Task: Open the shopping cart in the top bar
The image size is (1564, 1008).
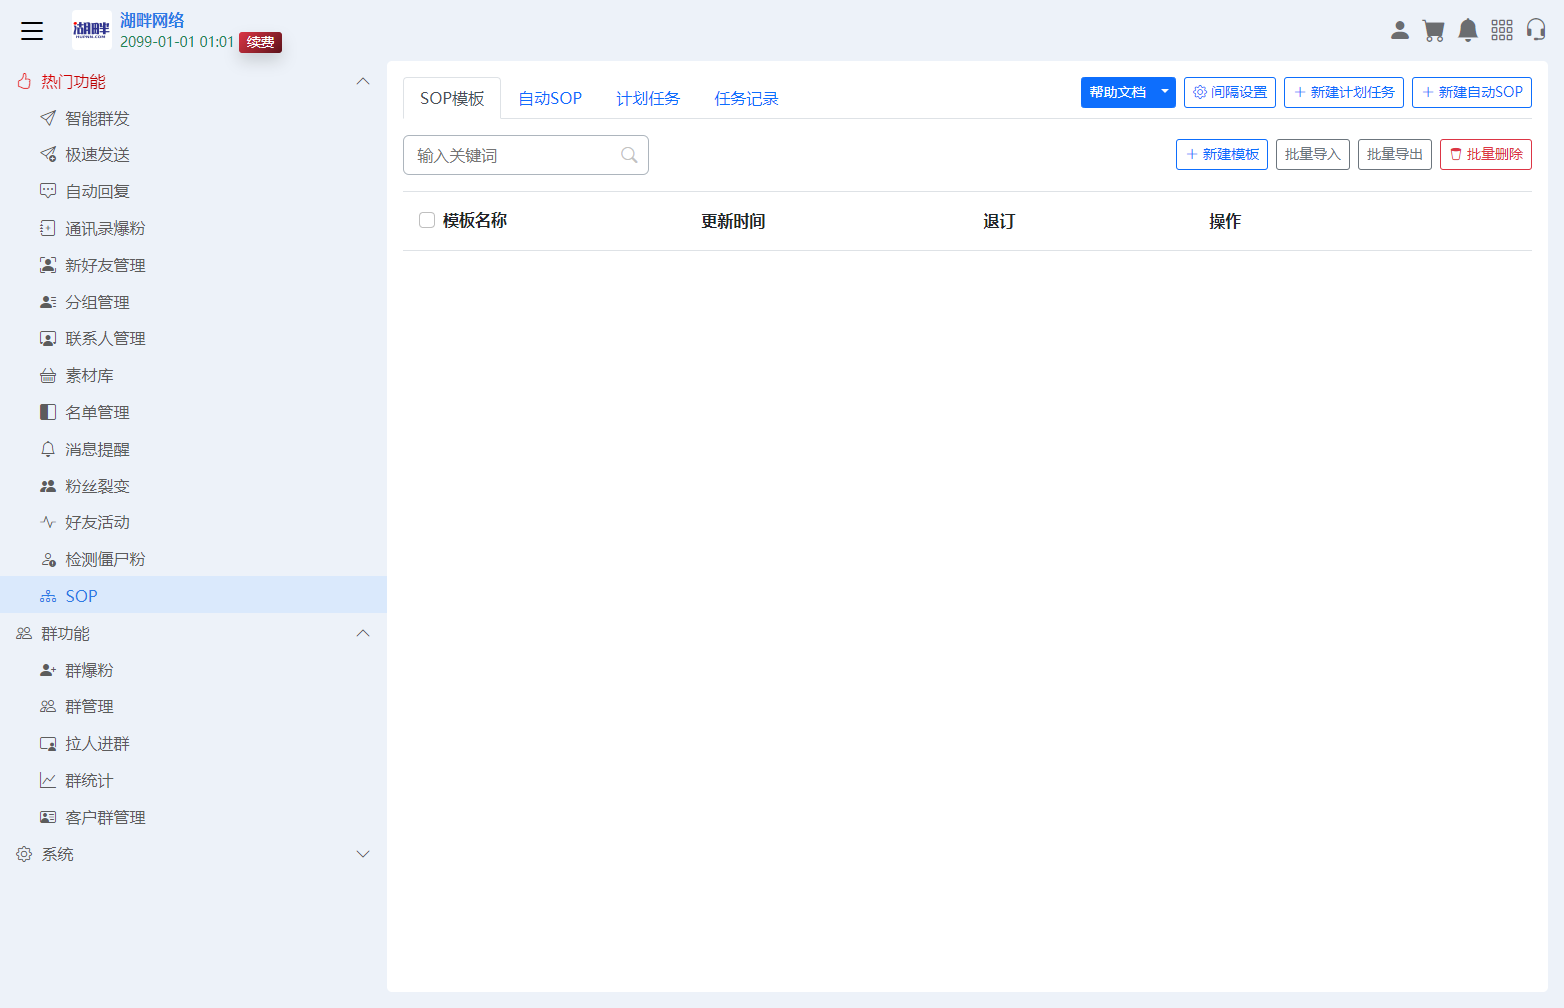Action: point(1434,30)
